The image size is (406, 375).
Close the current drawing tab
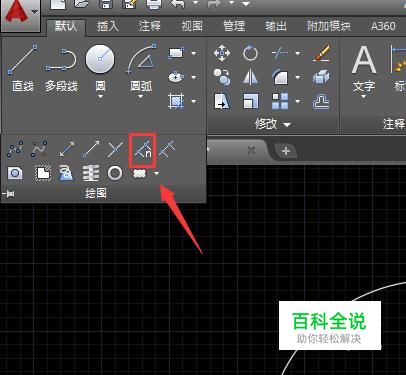coord(251,151)
